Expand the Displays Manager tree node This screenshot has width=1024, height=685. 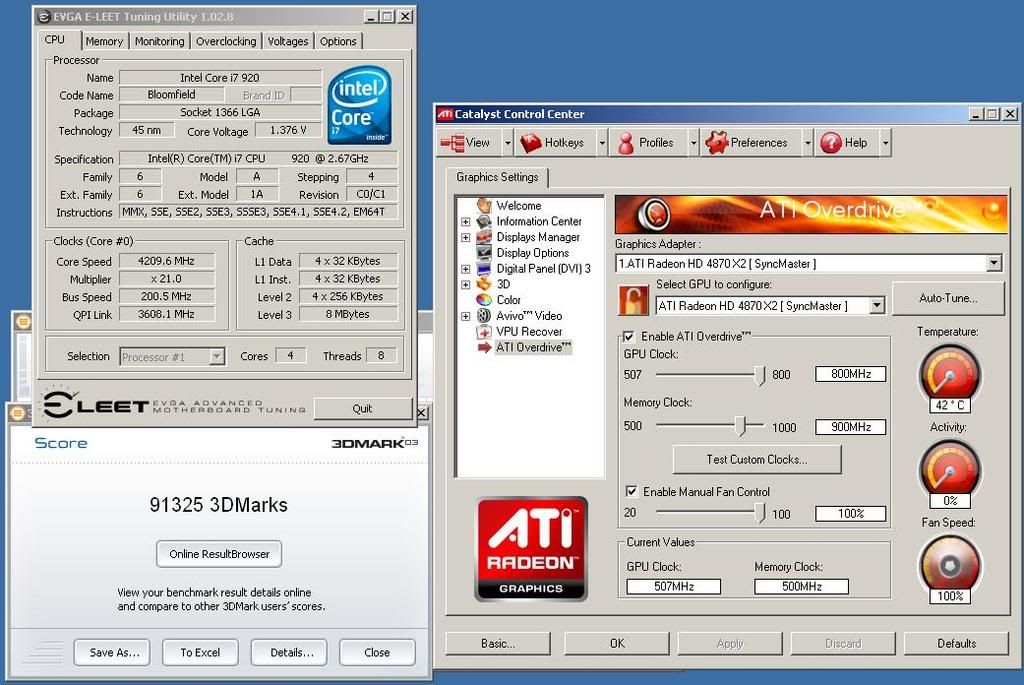pyautogui.click(x=466, y=238)
